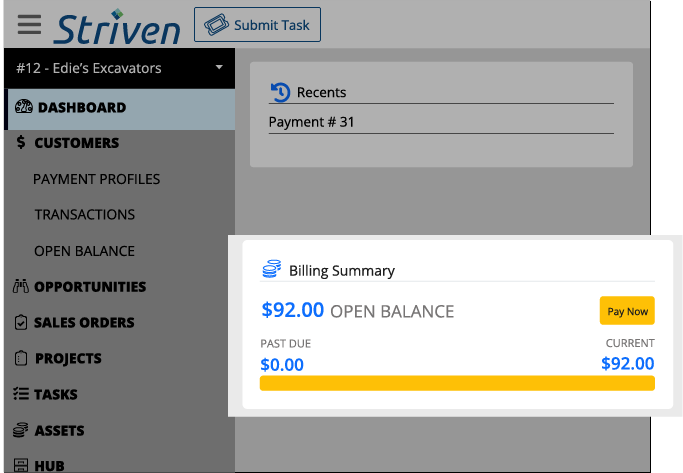The width and height of the screenshot is (683, 473).
Task: Click the Projects clipboard icon
Action: (20, 358)
